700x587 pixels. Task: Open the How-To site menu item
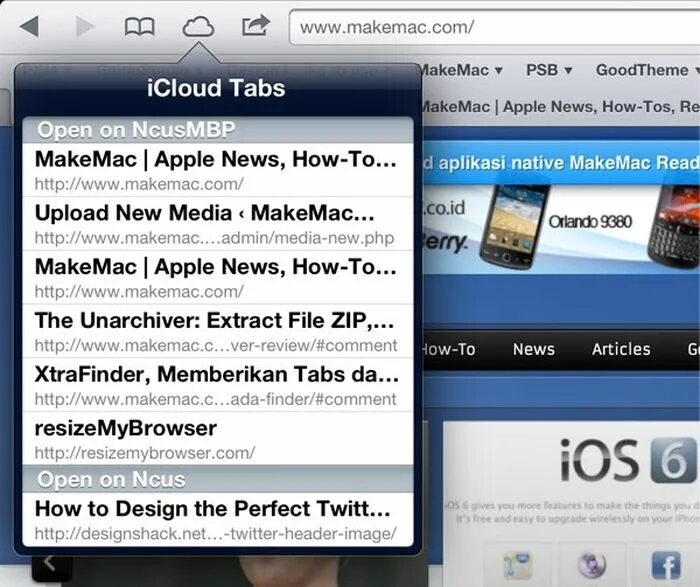click(449, 349)
